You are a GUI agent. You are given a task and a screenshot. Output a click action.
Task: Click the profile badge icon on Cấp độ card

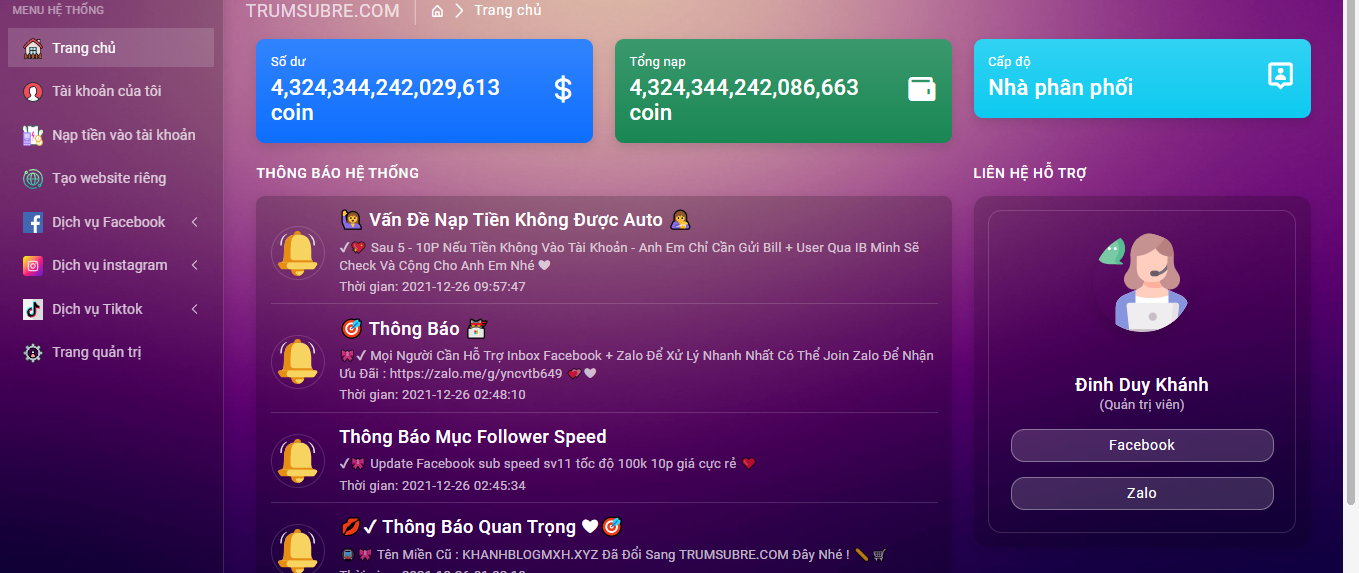1280,76
